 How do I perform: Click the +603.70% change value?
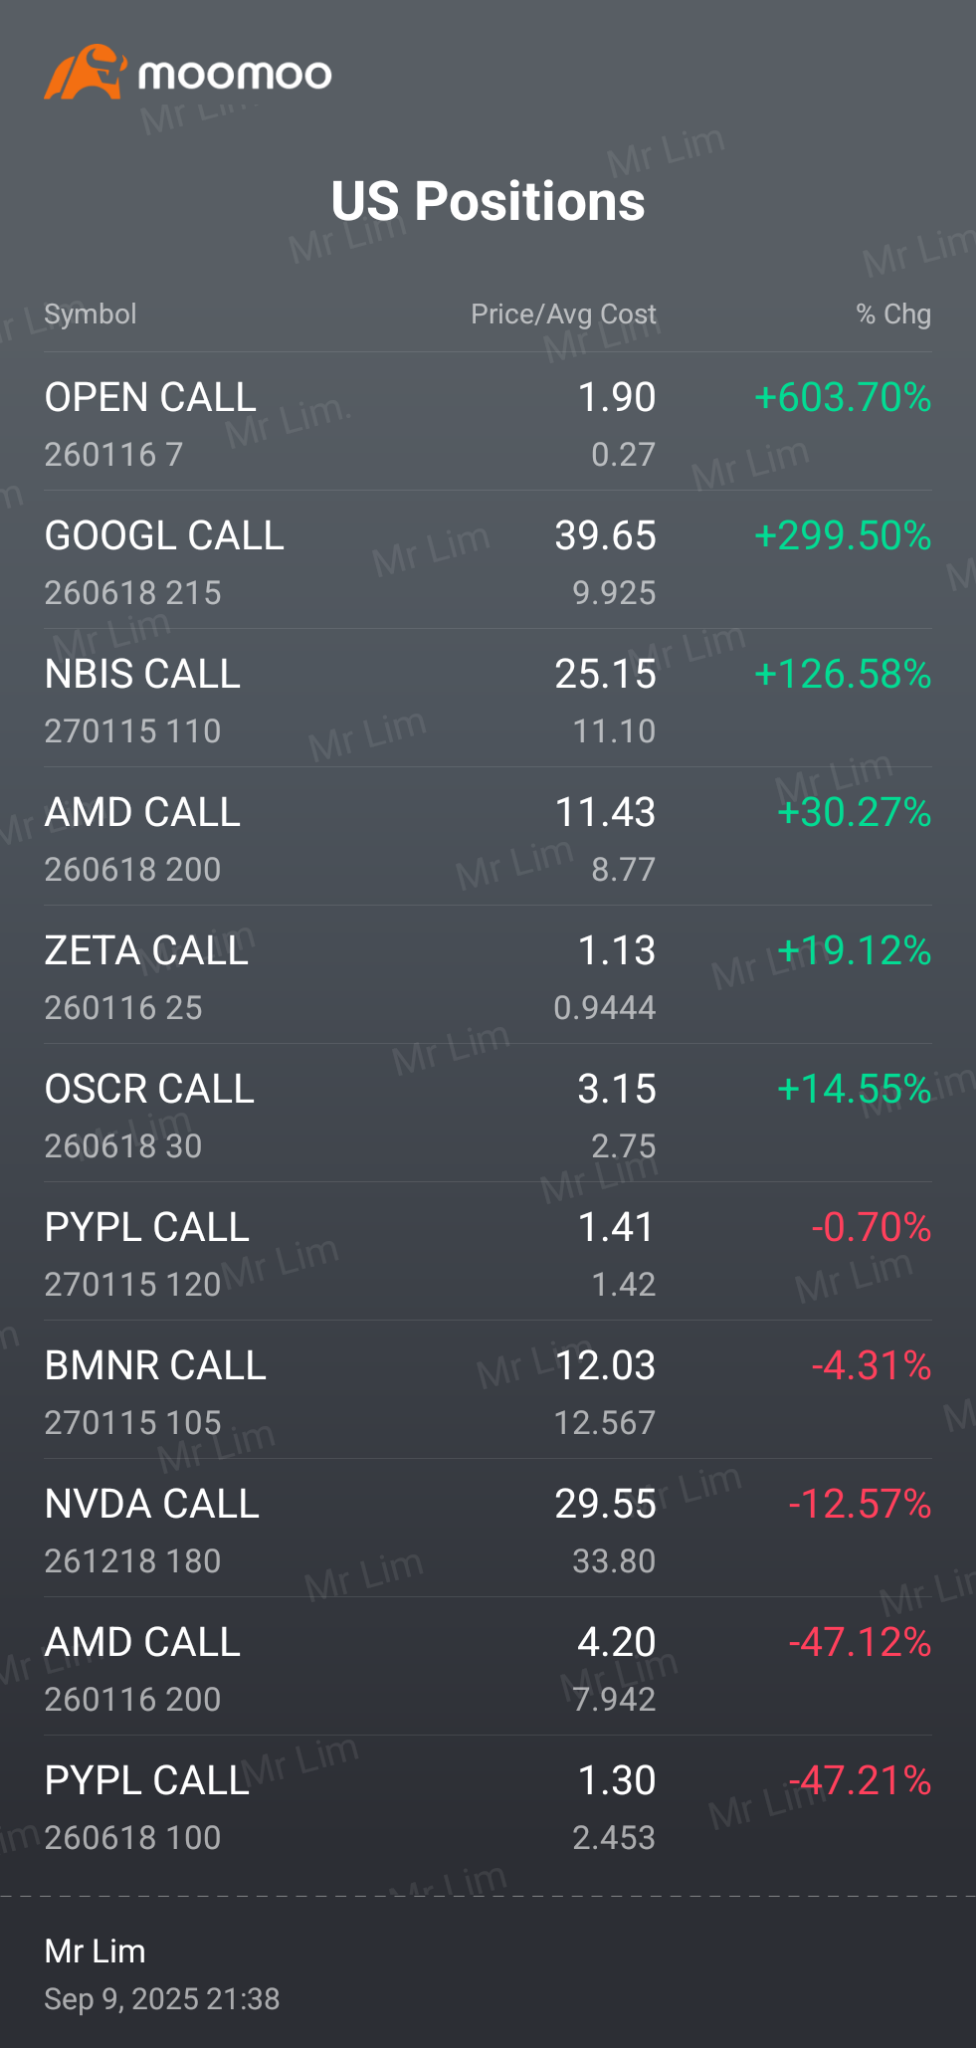(842, 398)
